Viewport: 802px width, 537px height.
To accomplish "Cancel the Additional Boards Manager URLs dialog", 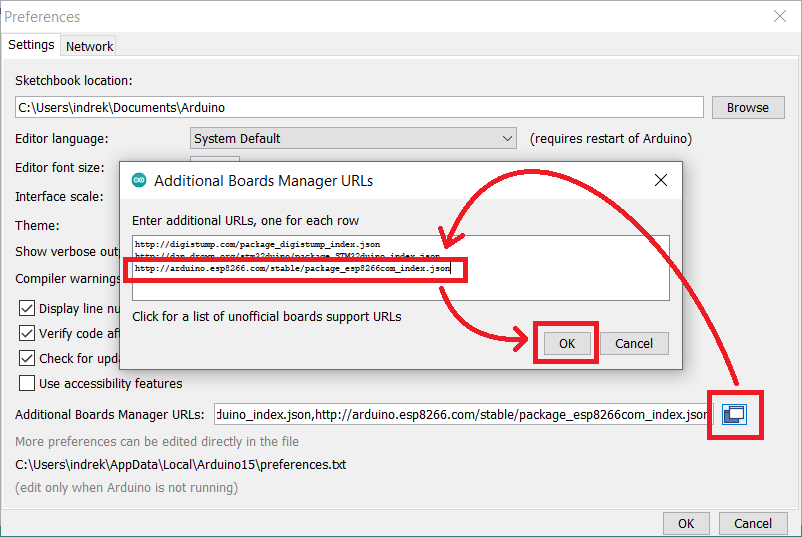I will (x=634, y=343).
